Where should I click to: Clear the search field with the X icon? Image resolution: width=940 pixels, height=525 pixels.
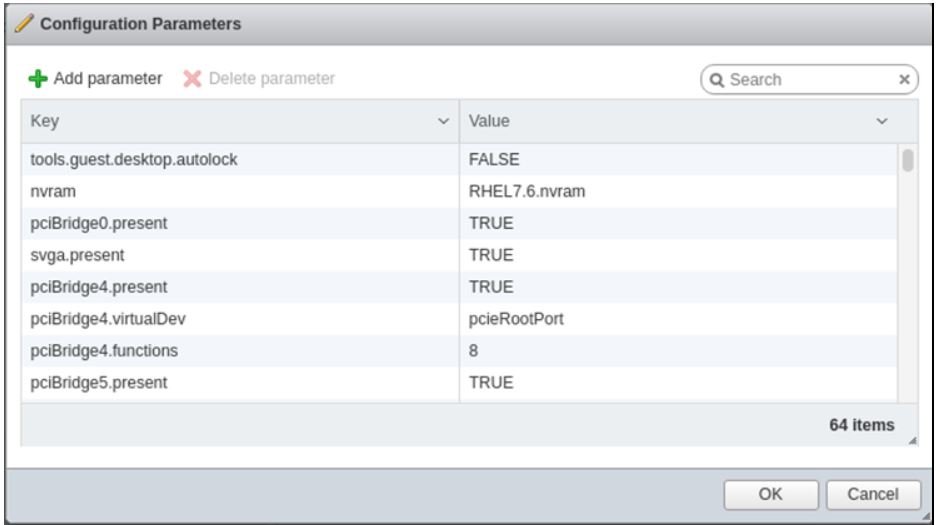[x=905, y=79]
